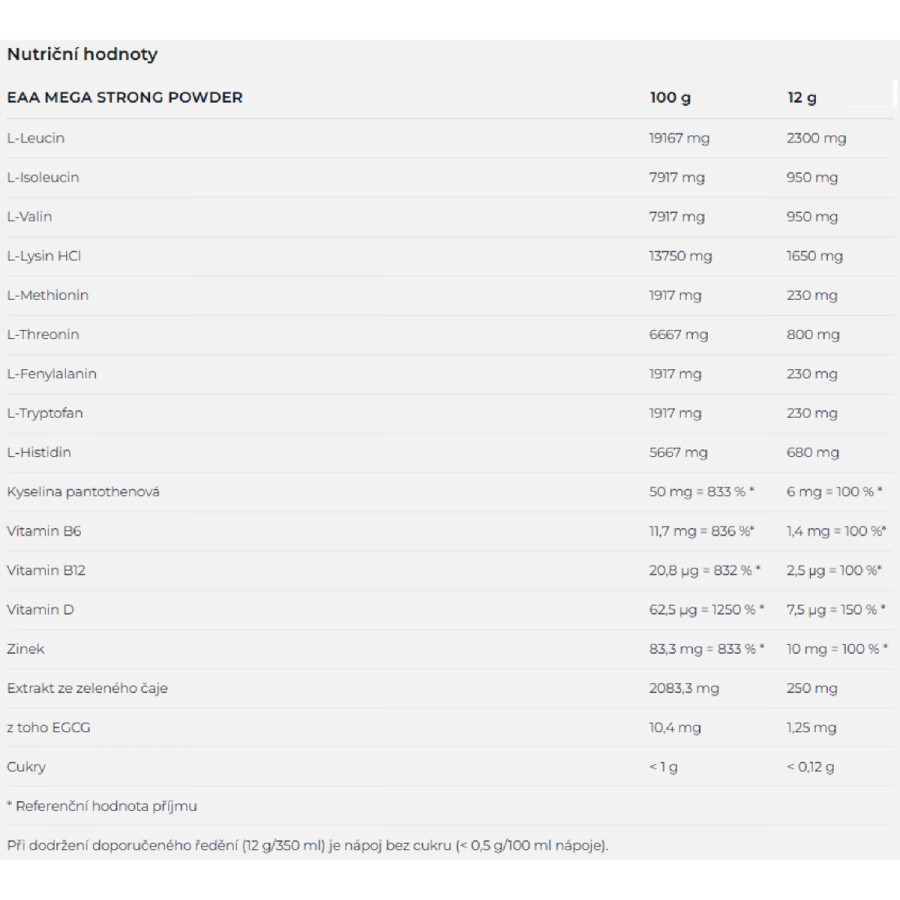Click the 5667 mg L-Histidin value
This screenshot has width=900, height=900.
coord(678,452)
